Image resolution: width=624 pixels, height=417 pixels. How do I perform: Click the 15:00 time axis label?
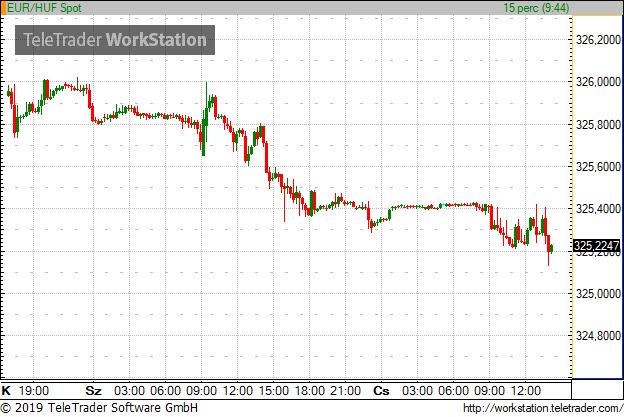click(274, 391)
